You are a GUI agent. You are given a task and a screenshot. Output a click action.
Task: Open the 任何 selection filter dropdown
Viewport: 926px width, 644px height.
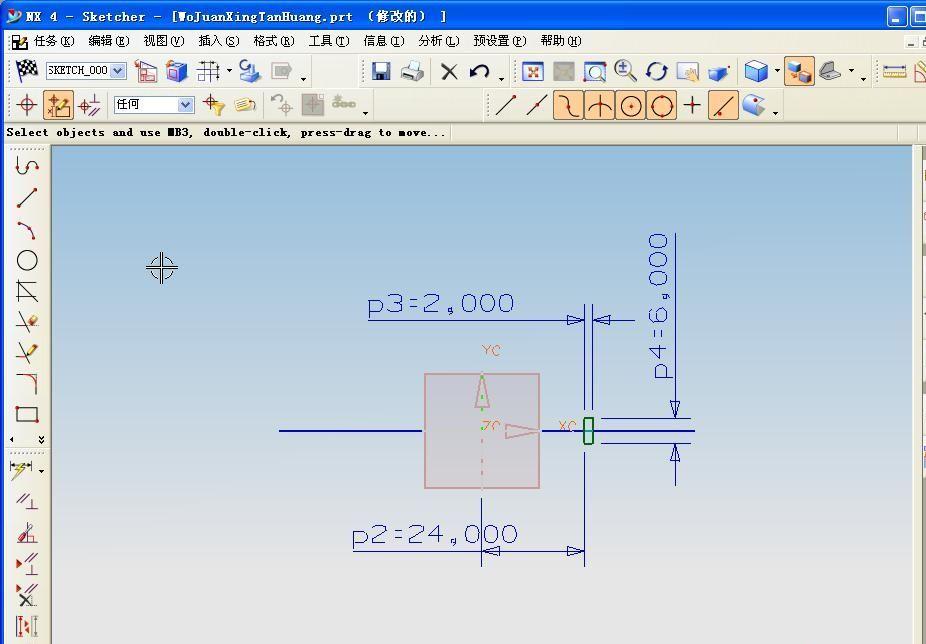pos(185,105)
